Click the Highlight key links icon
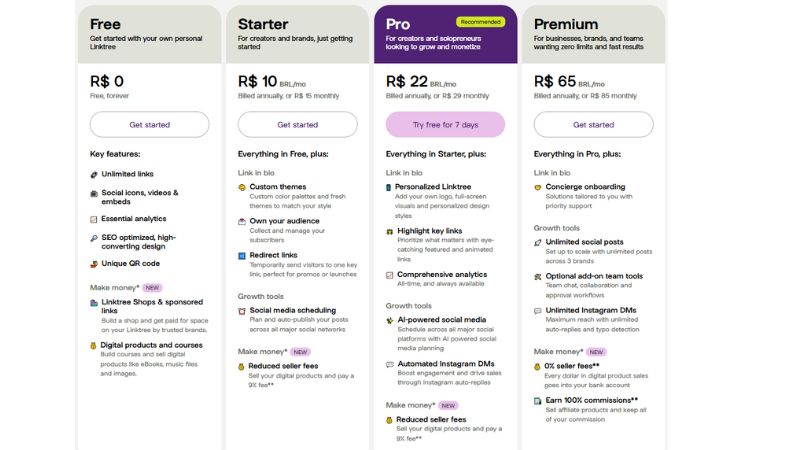The image size is (800, 450). pos(390,231)
